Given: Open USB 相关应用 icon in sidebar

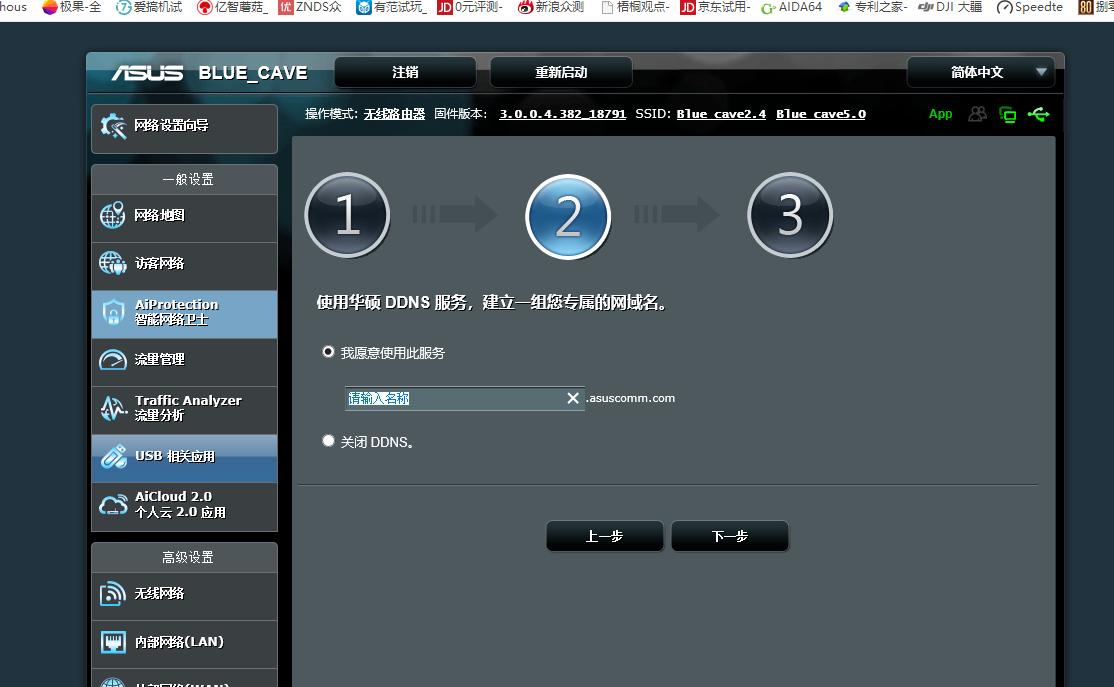Looking at the screenshot, I should [113, 457].
